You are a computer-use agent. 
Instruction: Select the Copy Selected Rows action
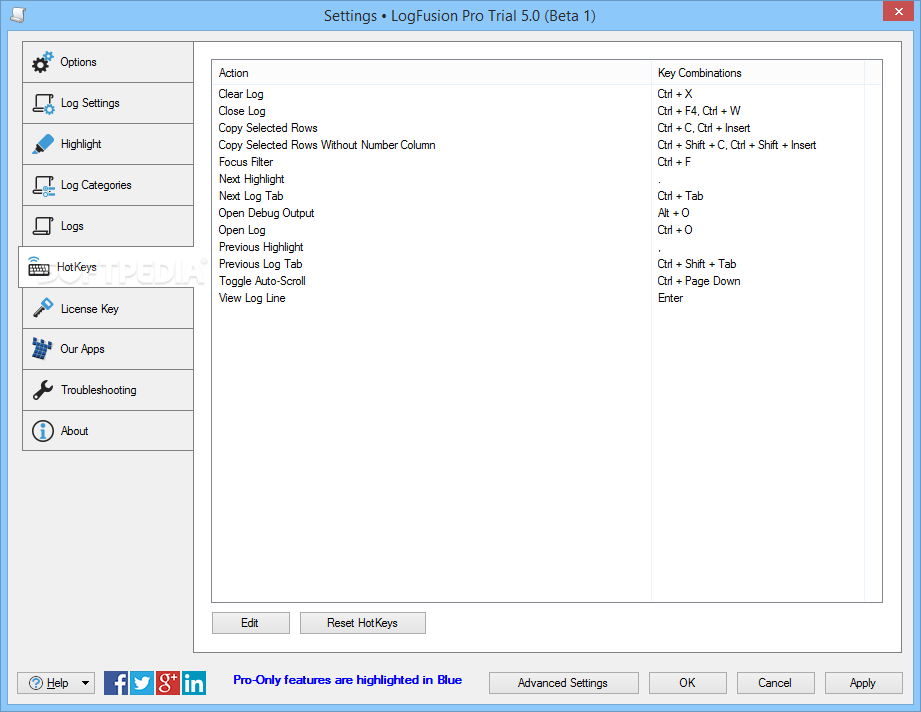click(x=547, y=128)
